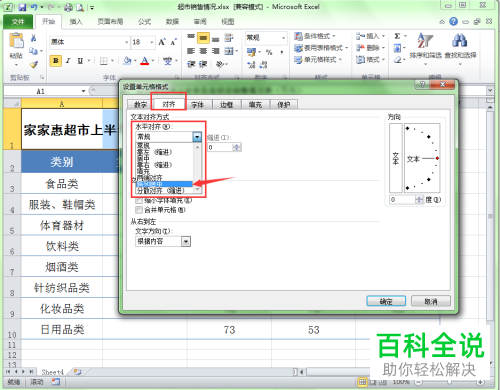Click cell containing 食品类

[x=62, y=184]
